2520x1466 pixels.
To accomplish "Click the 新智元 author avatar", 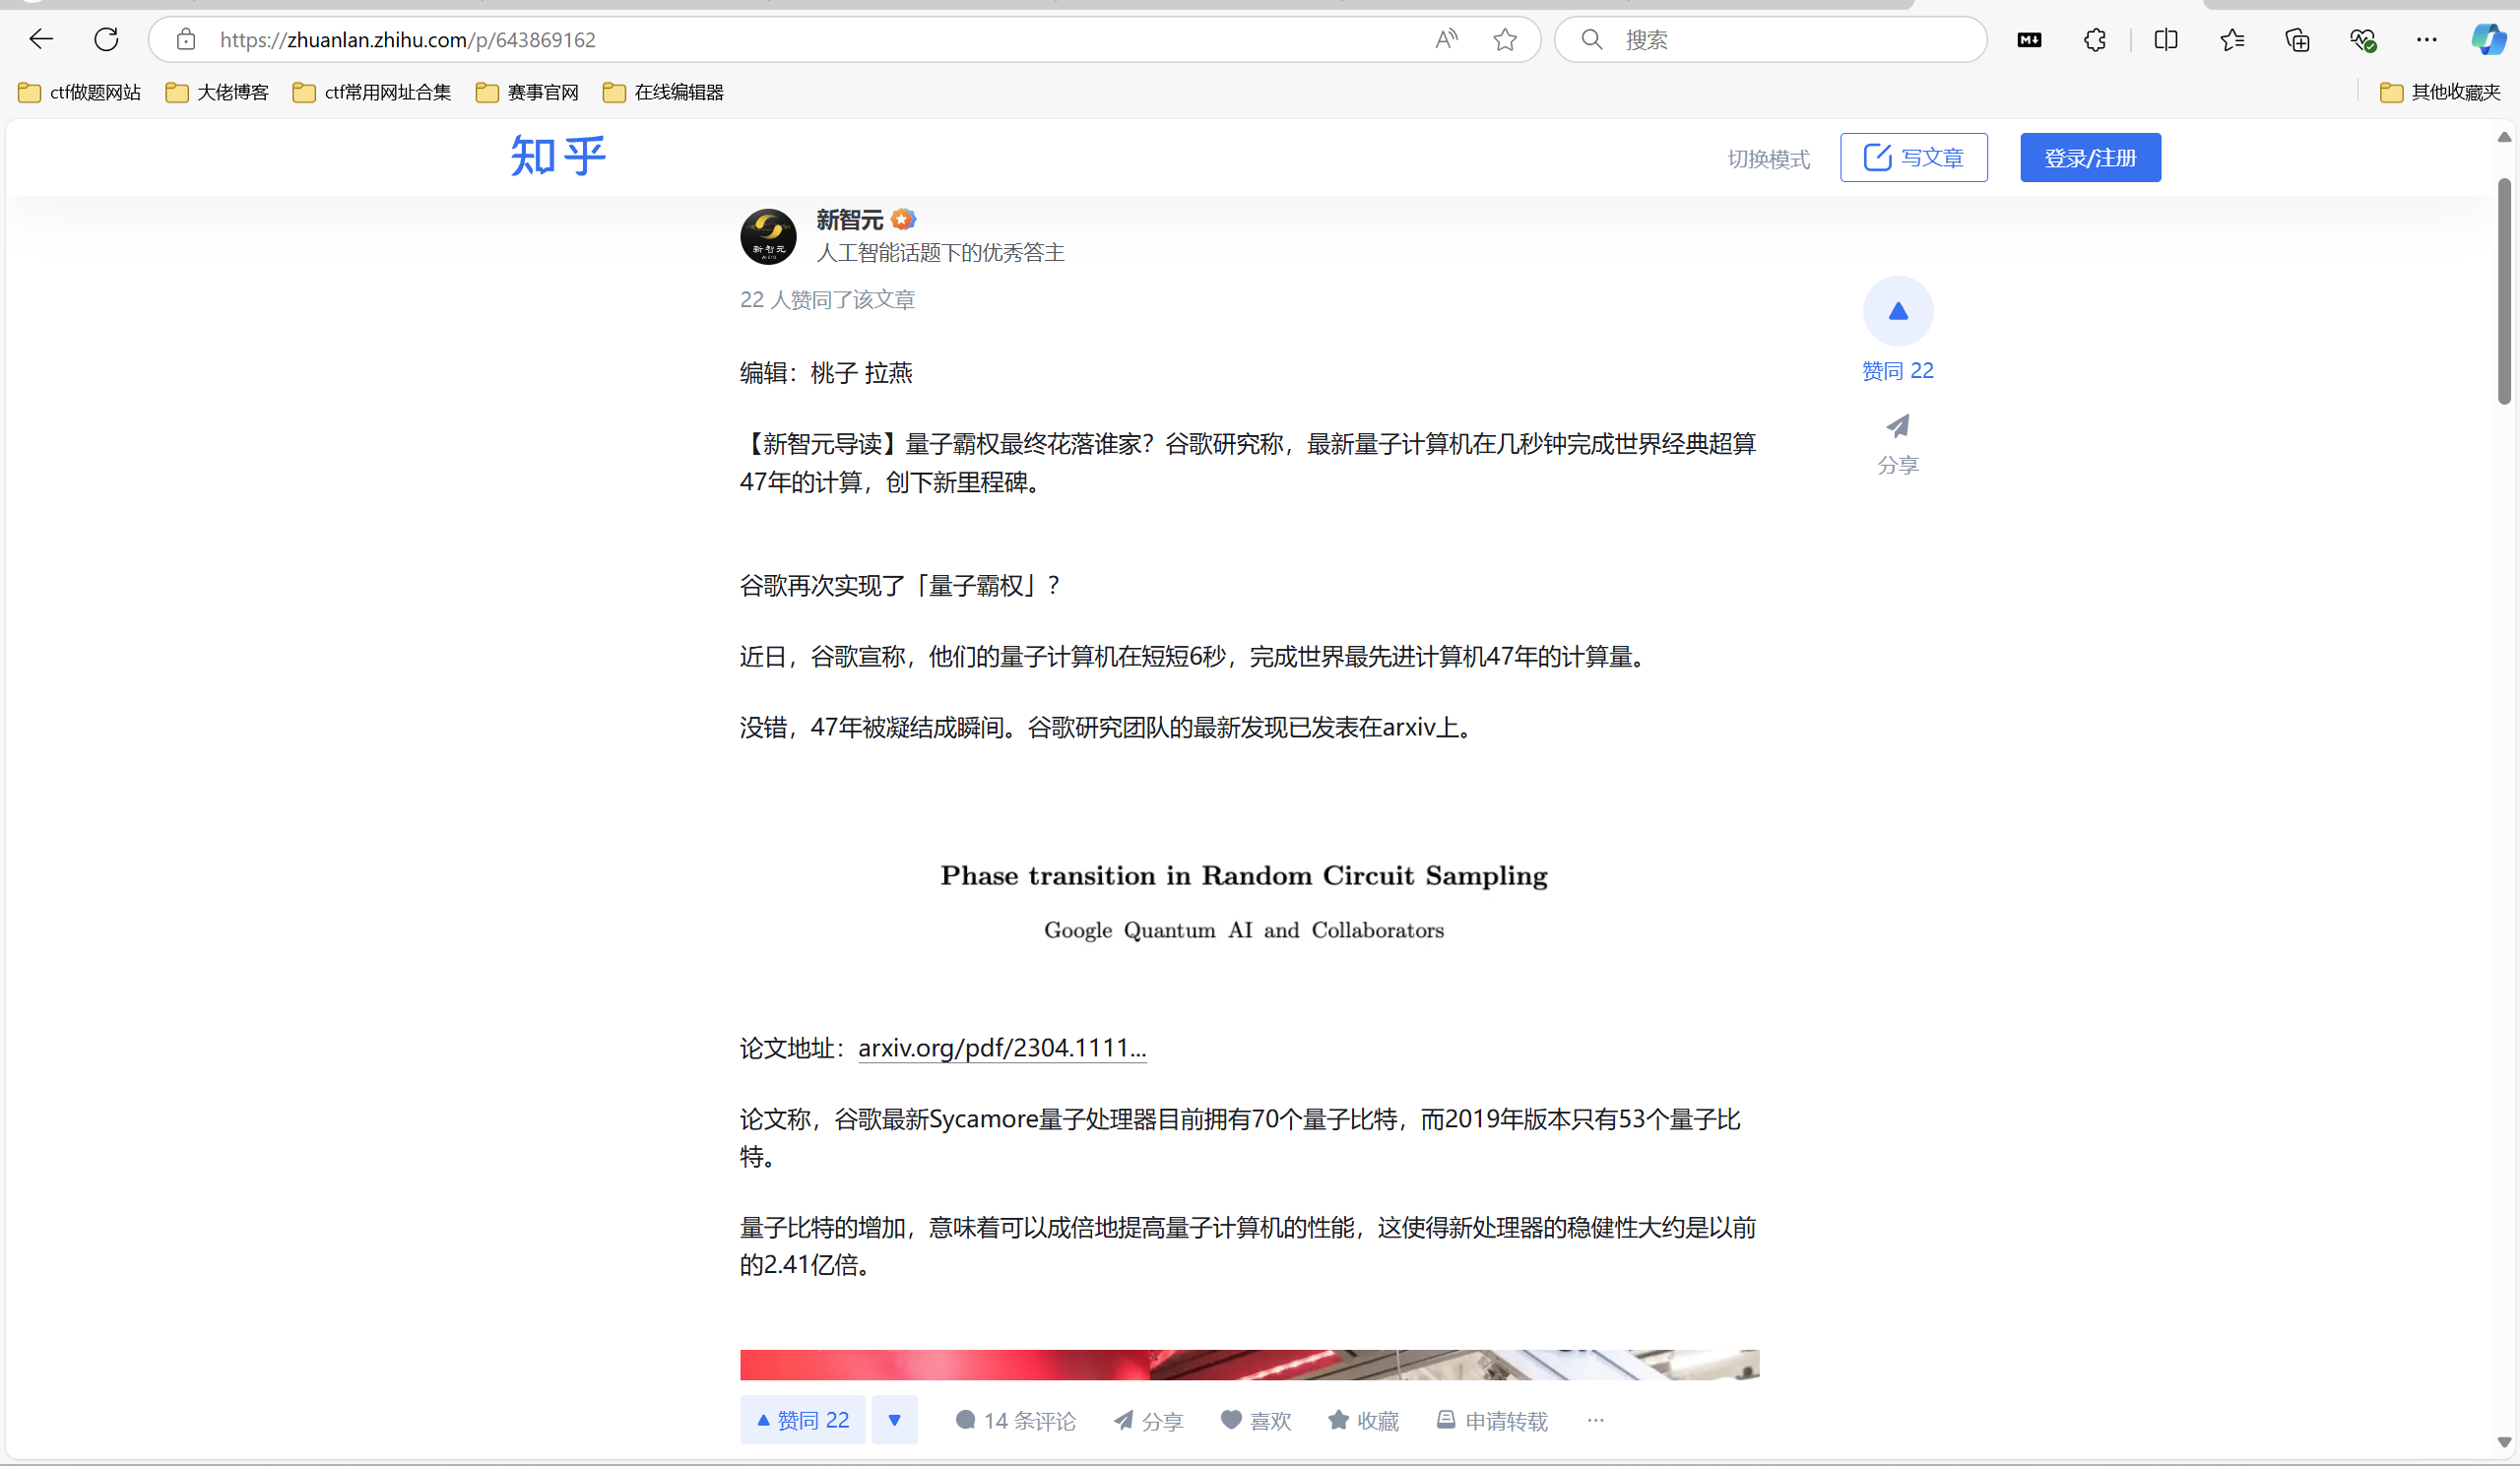I will pos(768,236).
